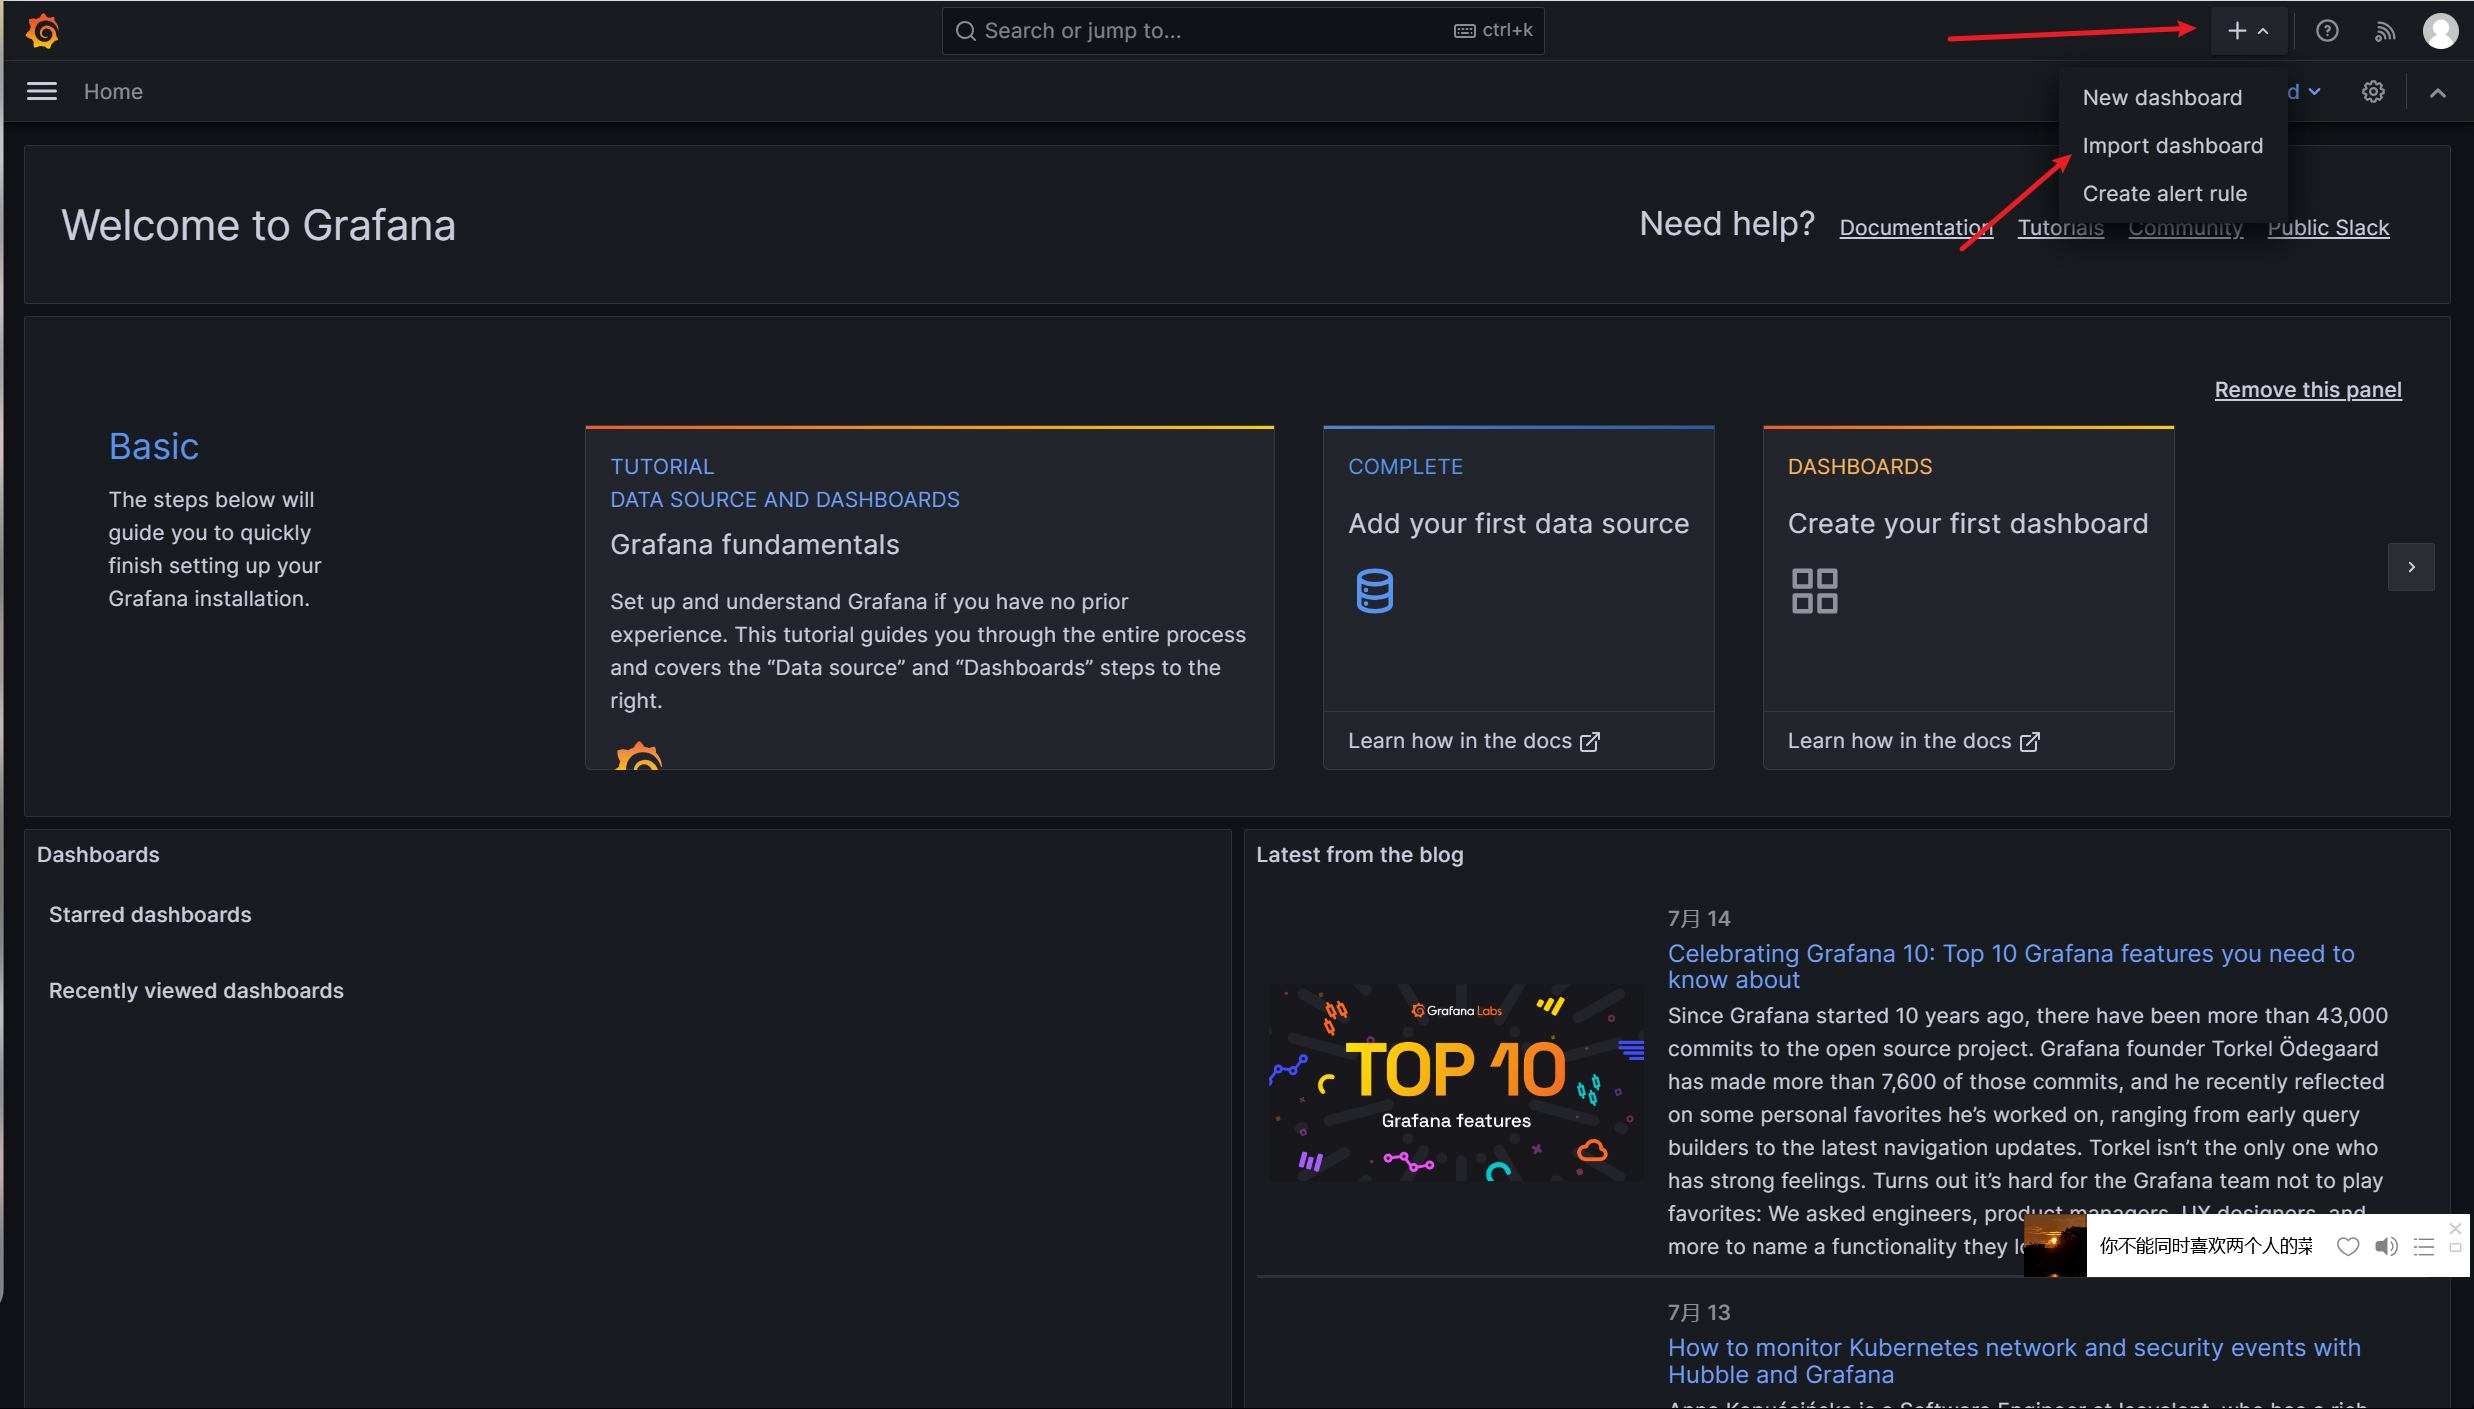Collapse the top bar with the chevron
2474x1409 pixels.
tap(2438, 93)
